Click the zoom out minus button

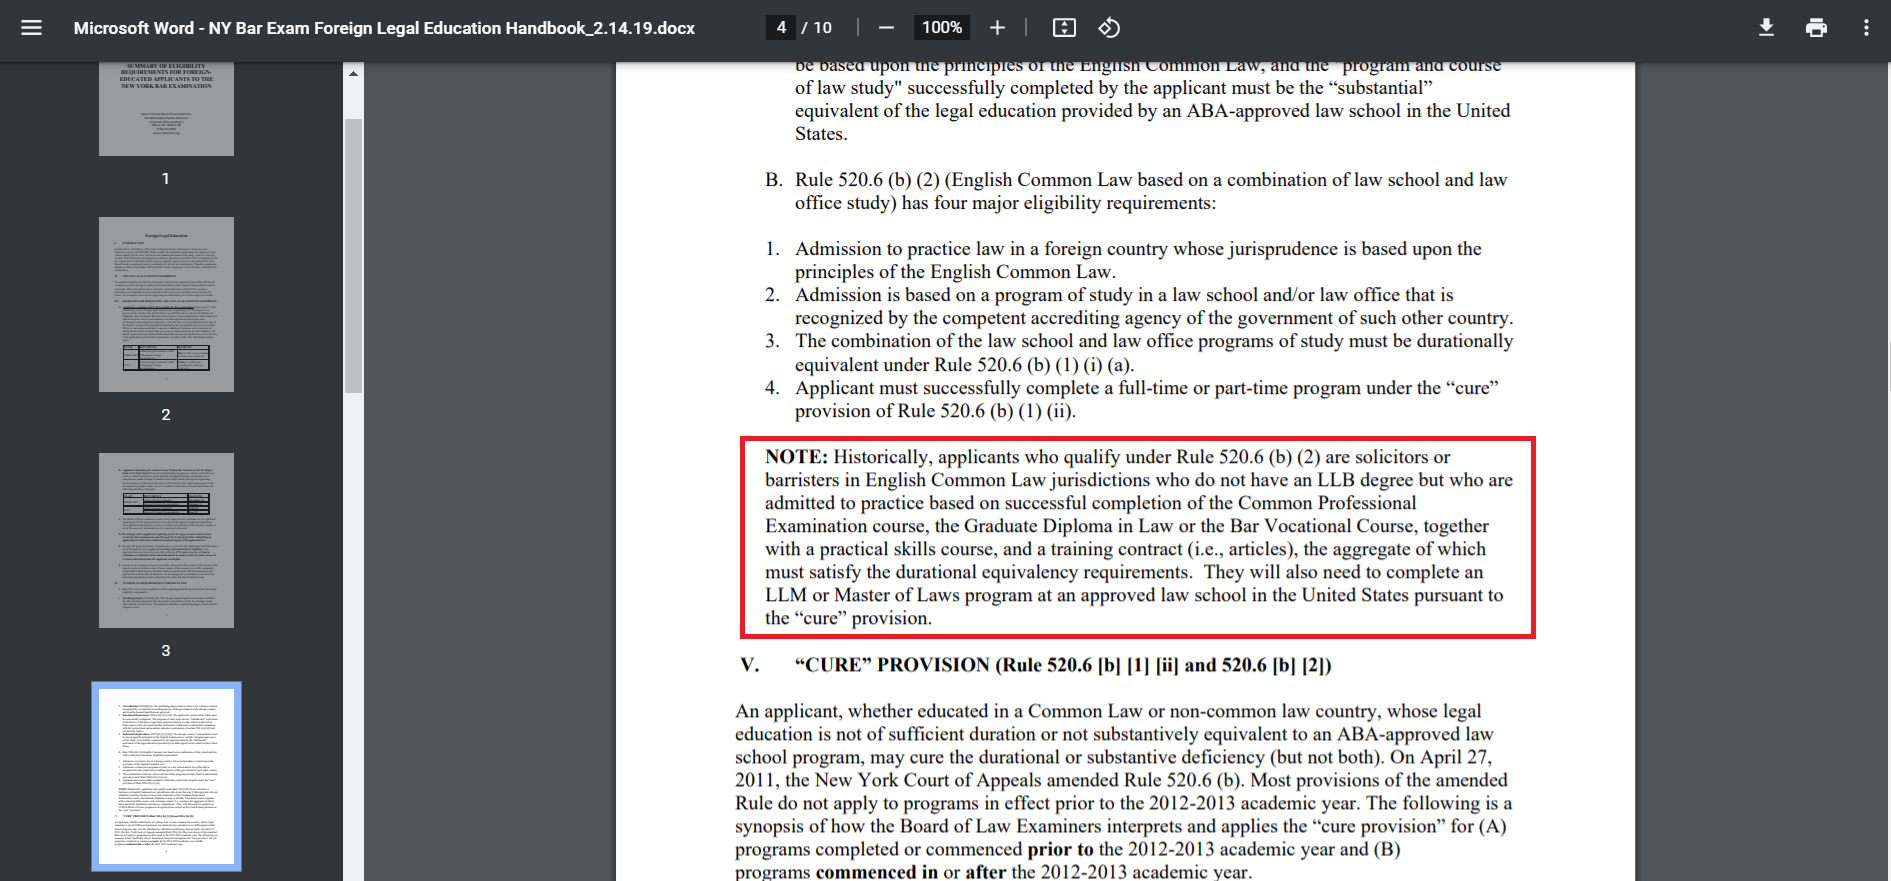[886, 28]
